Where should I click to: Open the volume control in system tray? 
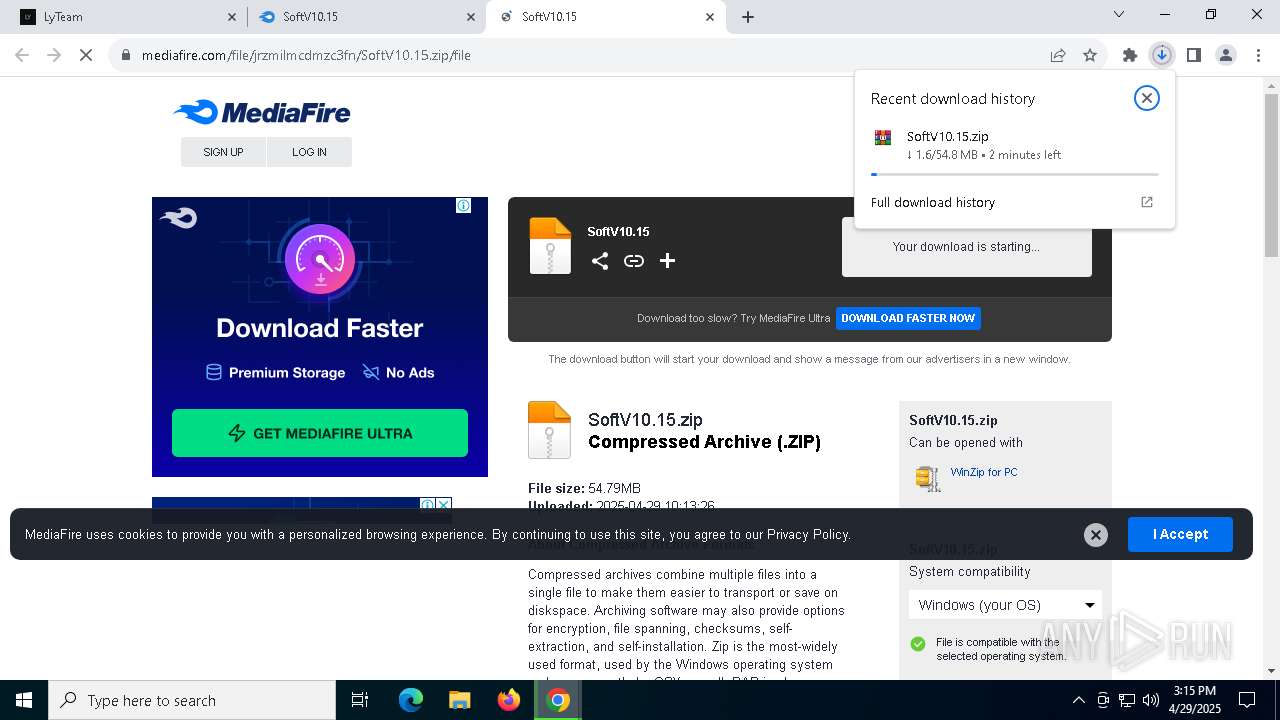[x=1151, y=700]
